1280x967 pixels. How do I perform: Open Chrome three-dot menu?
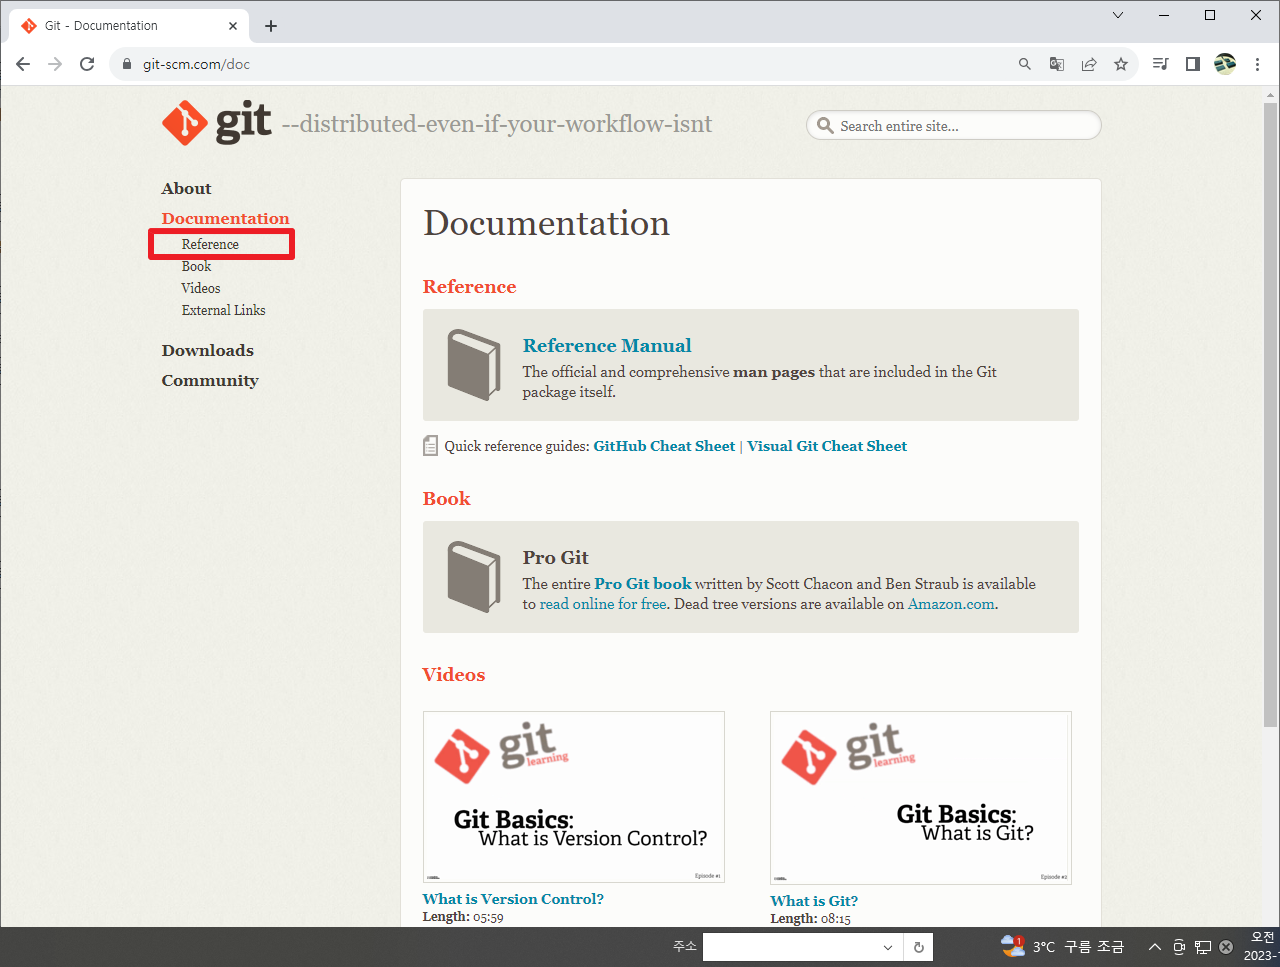(1257, 64)
